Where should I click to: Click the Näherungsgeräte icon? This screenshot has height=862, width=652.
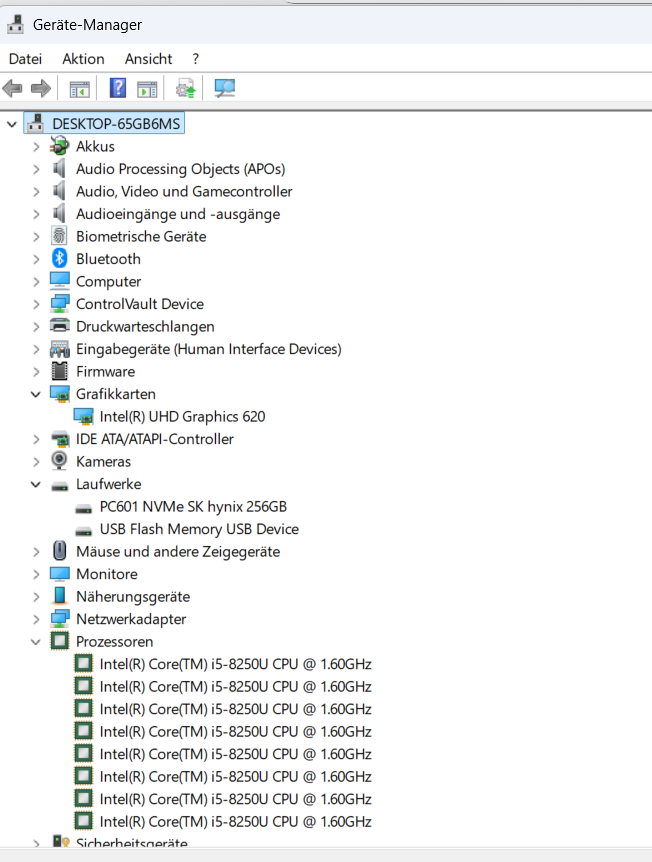point(59,596)
